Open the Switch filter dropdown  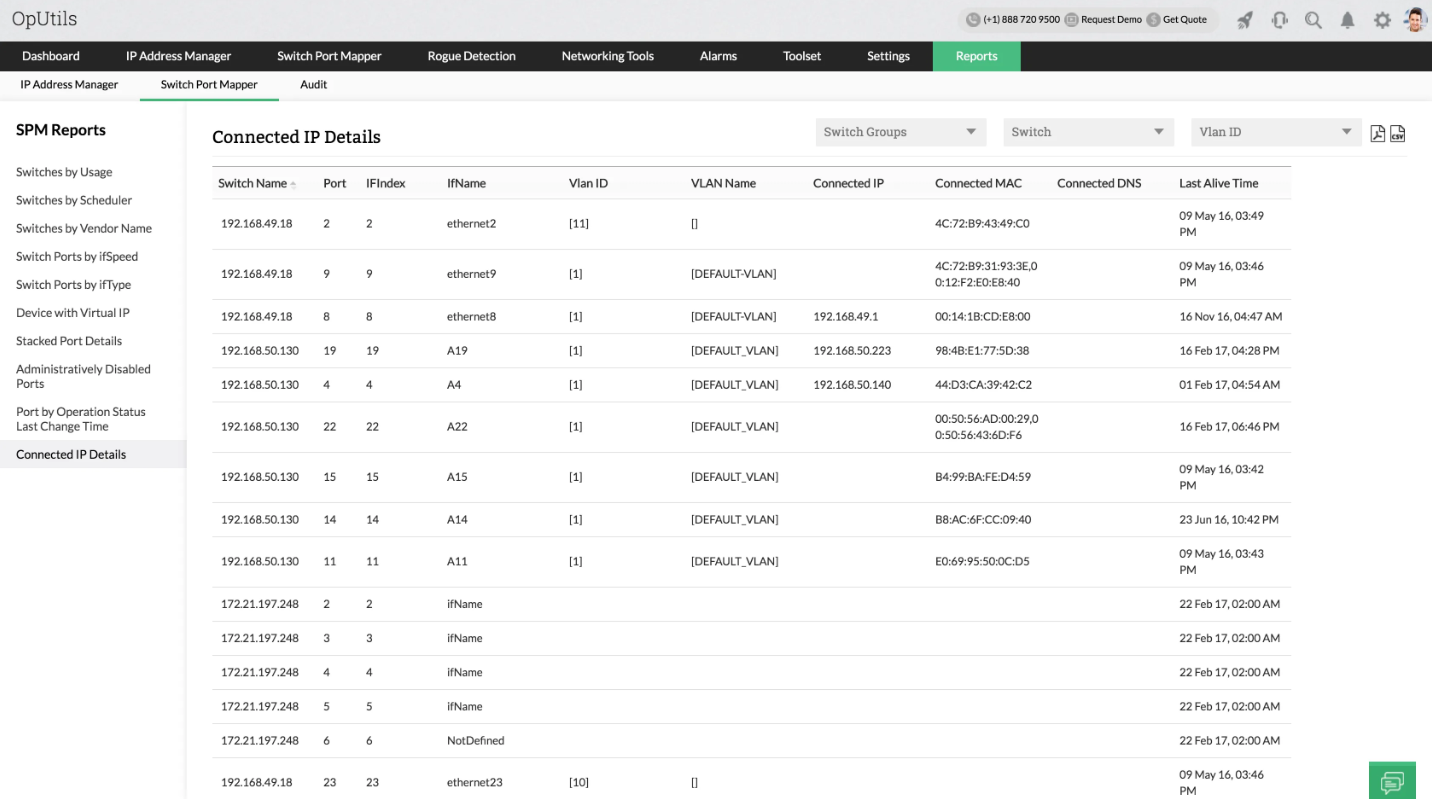click(x=1087, y=132)
